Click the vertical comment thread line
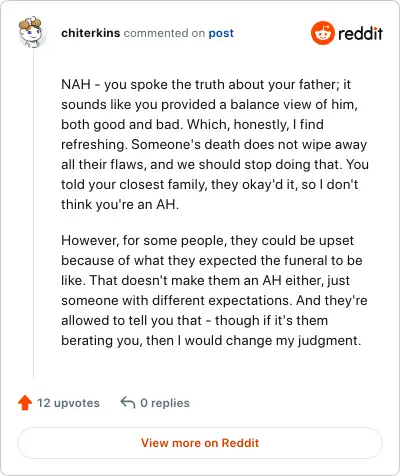Viewport: 400px width, 476px height. [33, 215]
